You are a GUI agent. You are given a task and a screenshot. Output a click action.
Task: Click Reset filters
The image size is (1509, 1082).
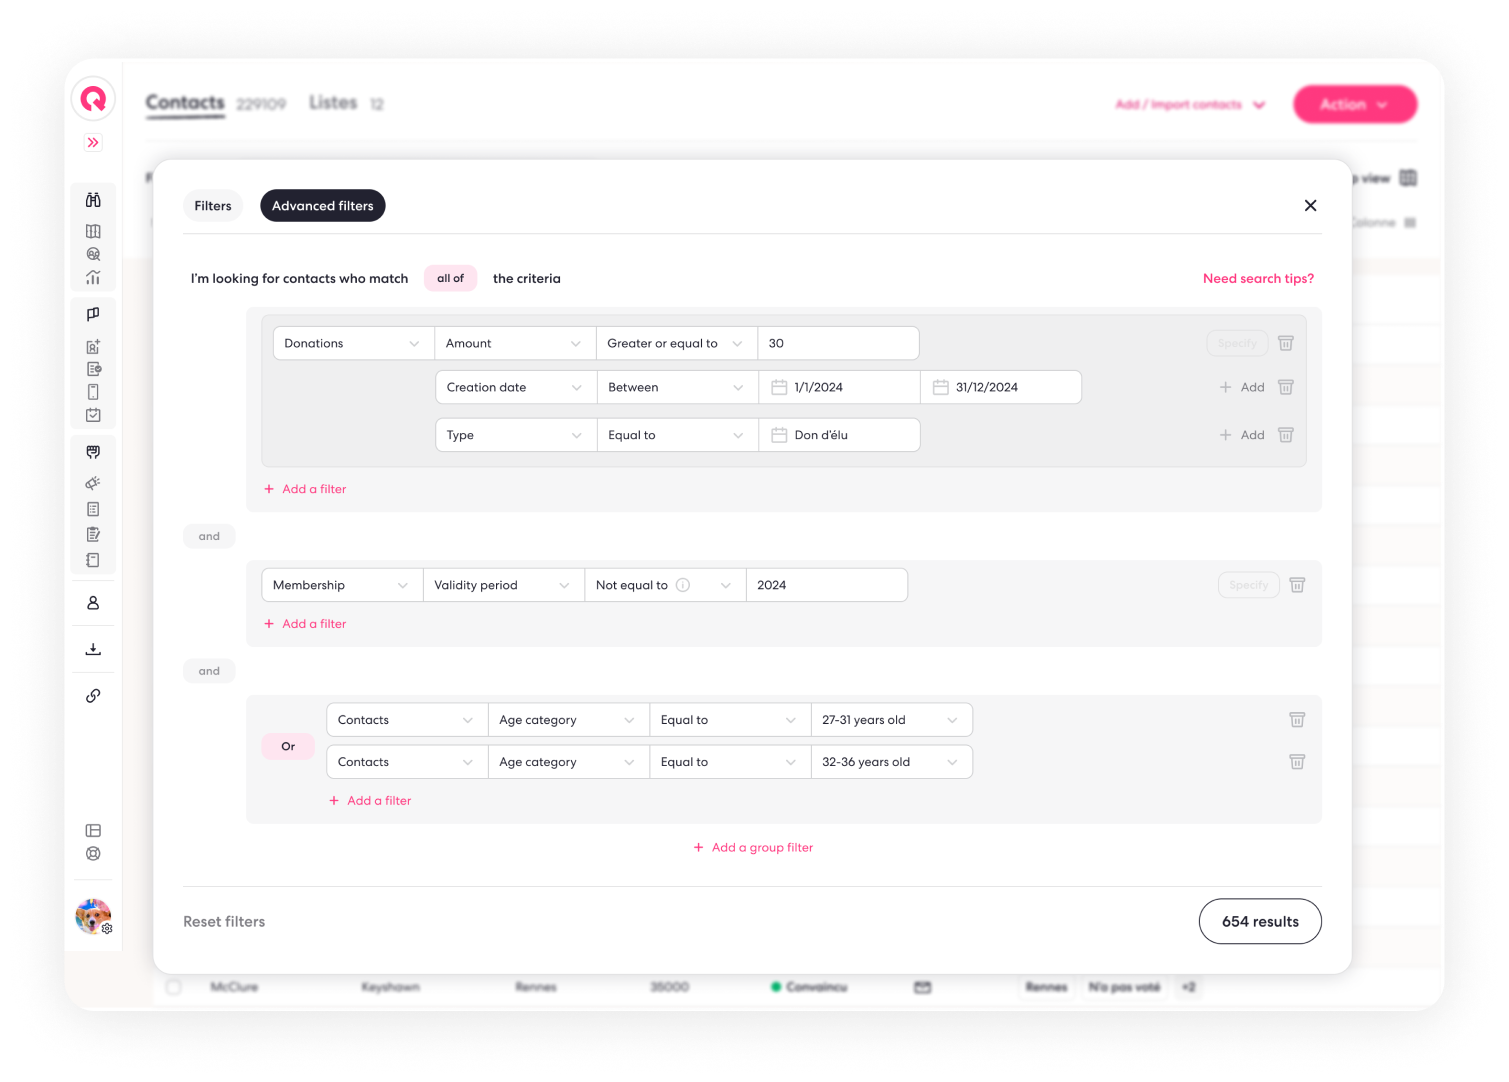click(x=224, y=922)
